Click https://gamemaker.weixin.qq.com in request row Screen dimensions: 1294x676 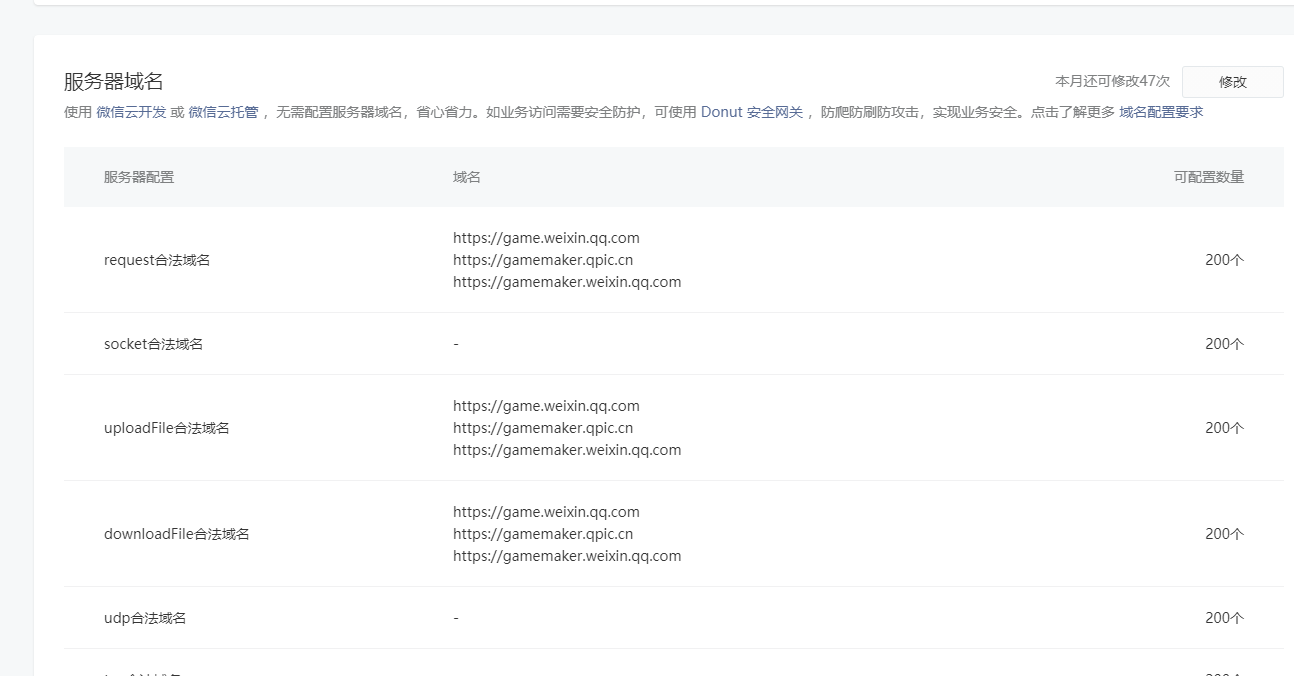567,282
